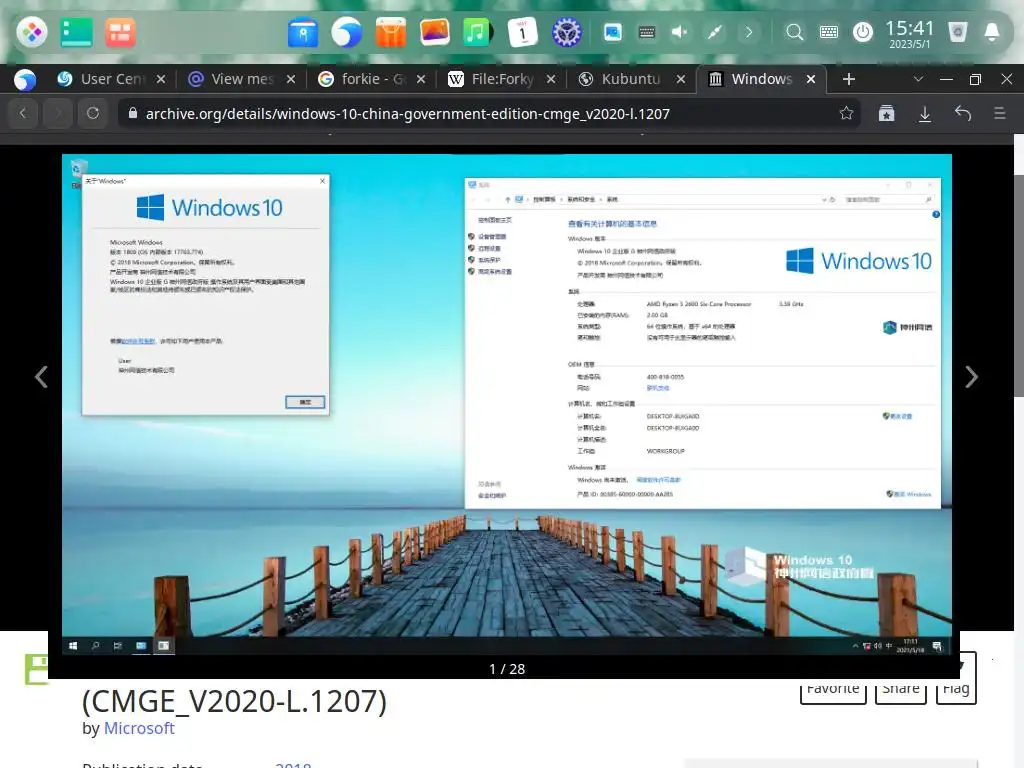Close the Kubuntu tab

point(681,79)
